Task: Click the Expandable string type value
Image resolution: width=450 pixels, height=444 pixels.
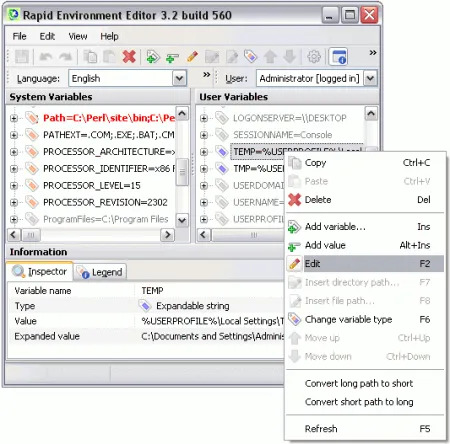Action: click(x=193, y=306)
